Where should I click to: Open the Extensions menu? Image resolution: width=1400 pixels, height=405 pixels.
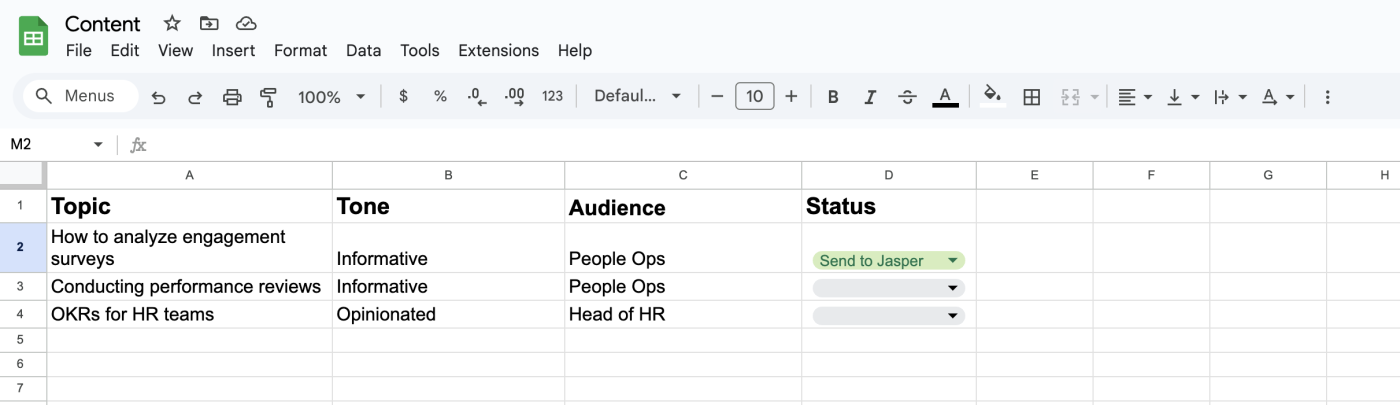coord(498,50)
